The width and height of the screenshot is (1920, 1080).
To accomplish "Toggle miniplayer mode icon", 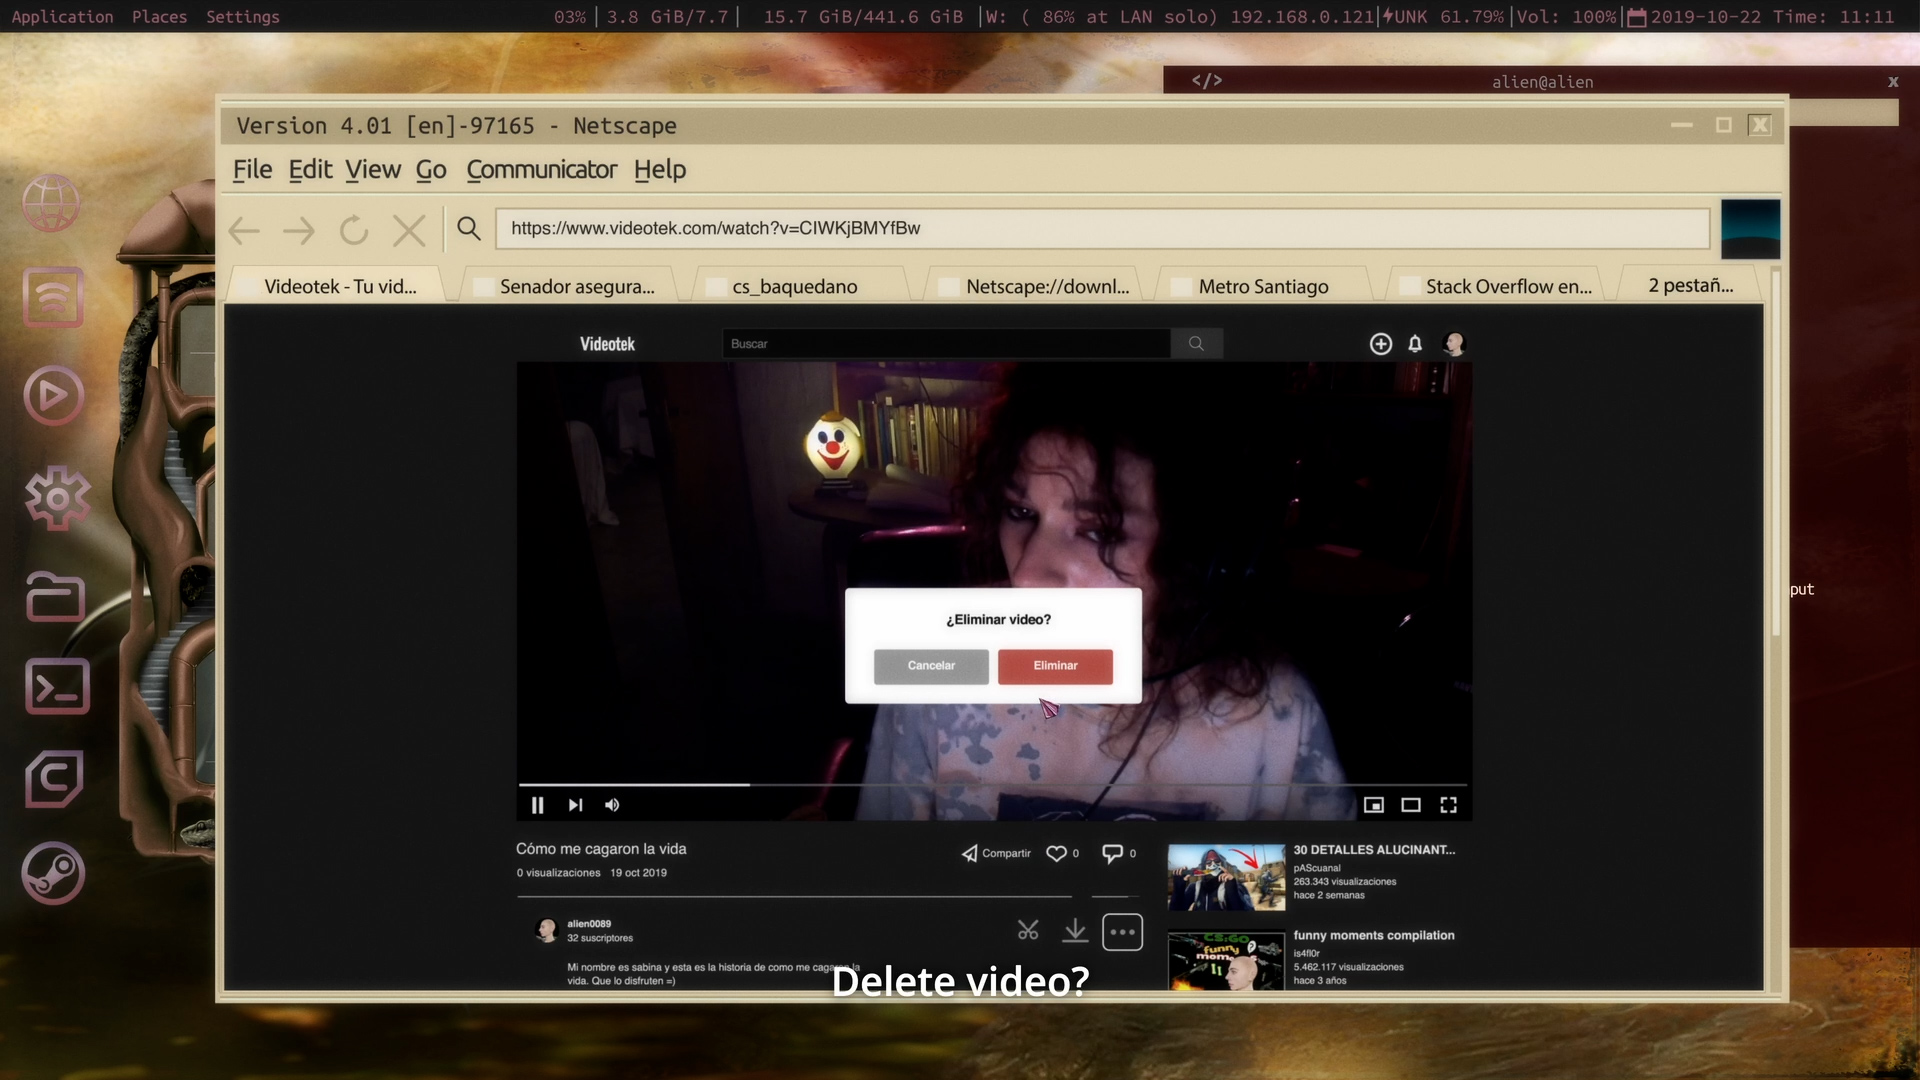I will [1374, 805].
